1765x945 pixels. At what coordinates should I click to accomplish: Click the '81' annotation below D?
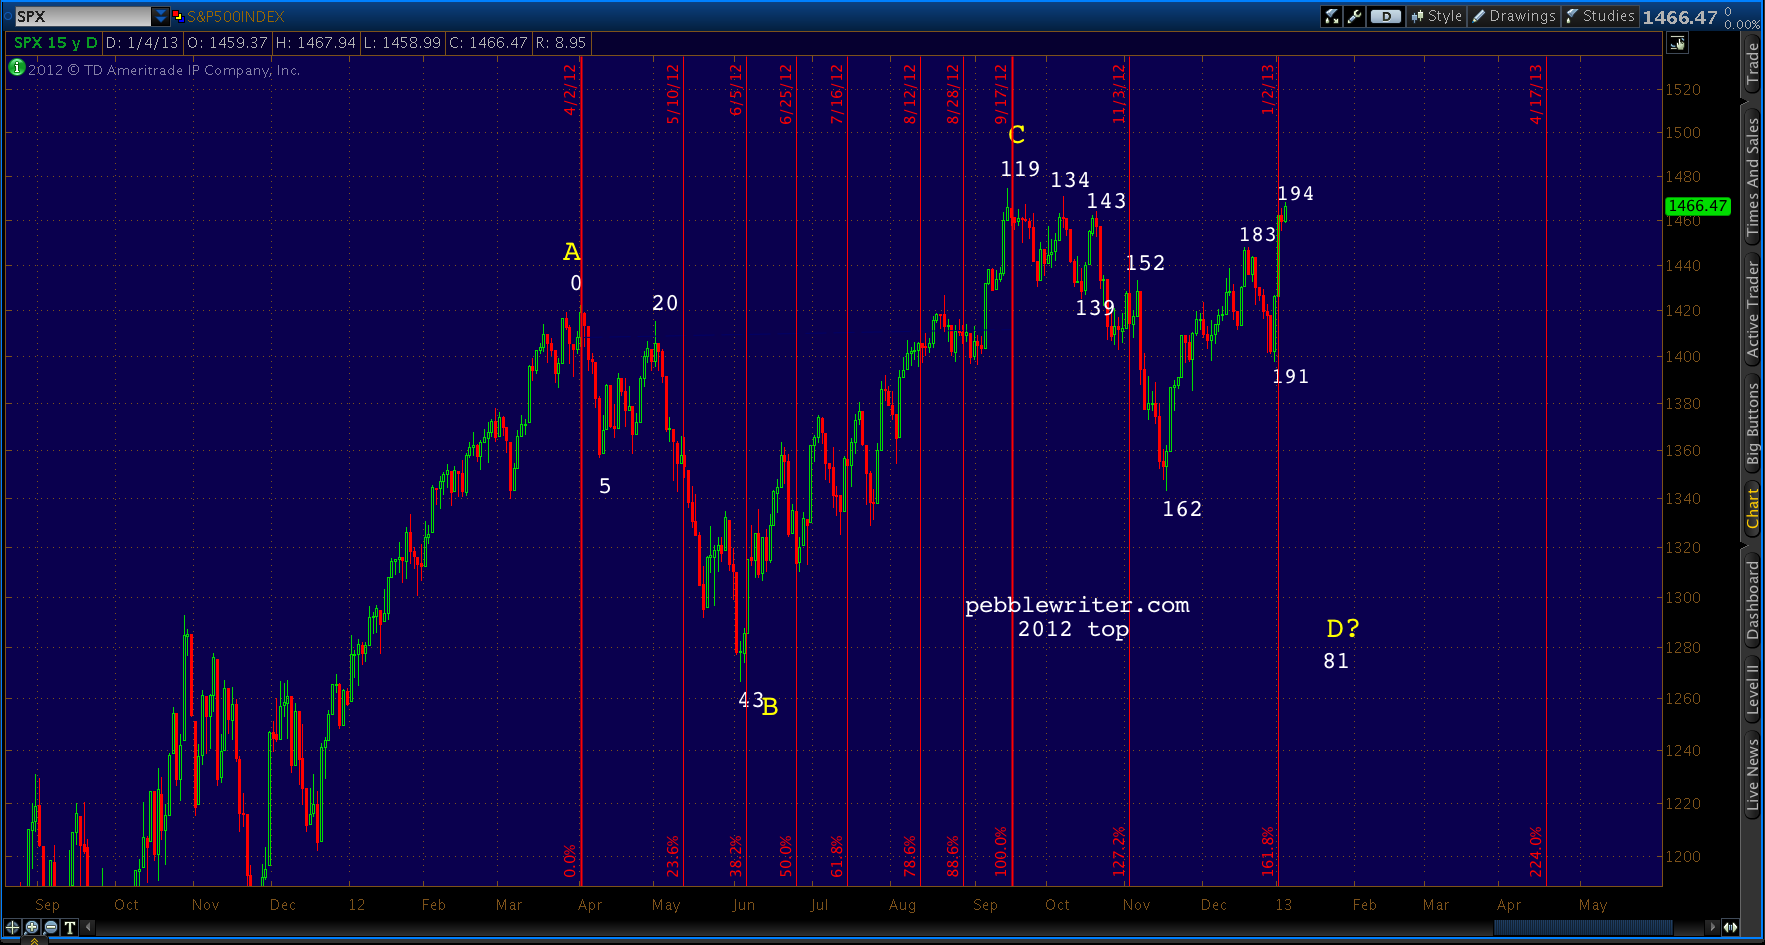(x=1336, y=661)
